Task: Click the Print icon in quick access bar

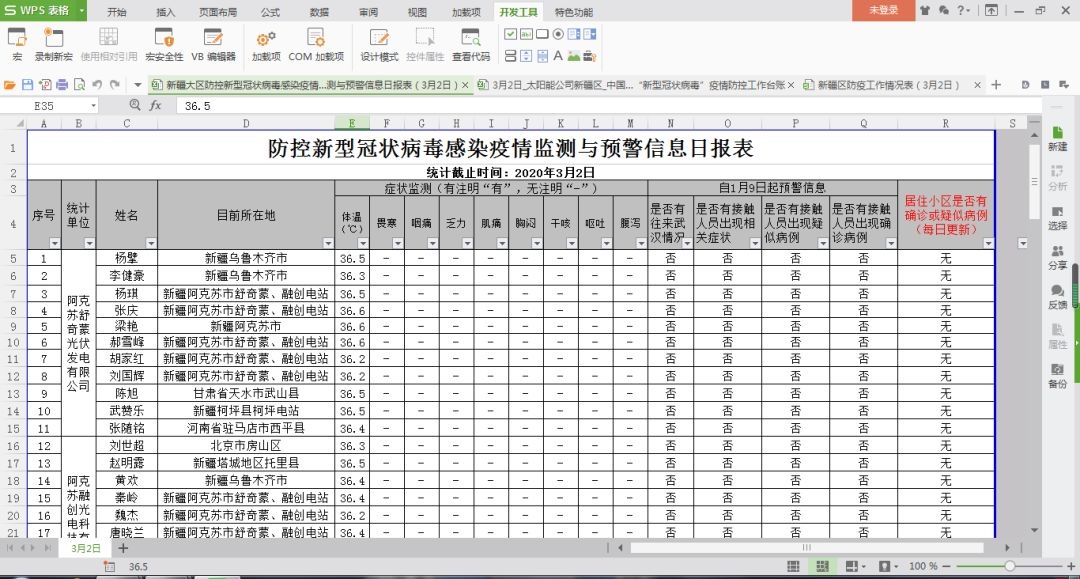Action: [x=62, y=85]
